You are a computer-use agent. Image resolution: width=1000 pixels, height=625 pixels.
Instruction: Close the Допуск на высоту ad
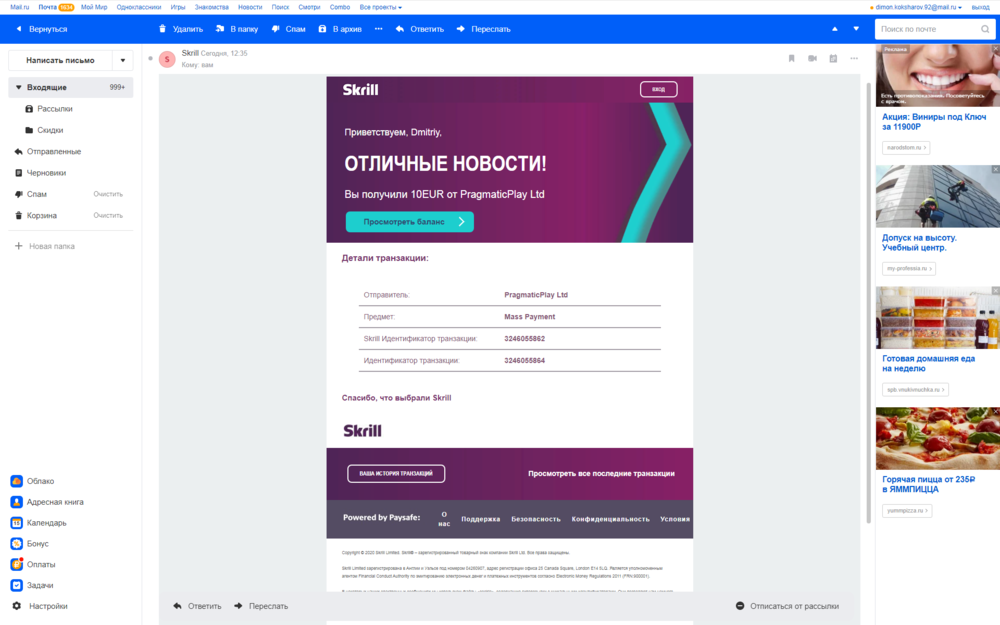coord(995,169)
